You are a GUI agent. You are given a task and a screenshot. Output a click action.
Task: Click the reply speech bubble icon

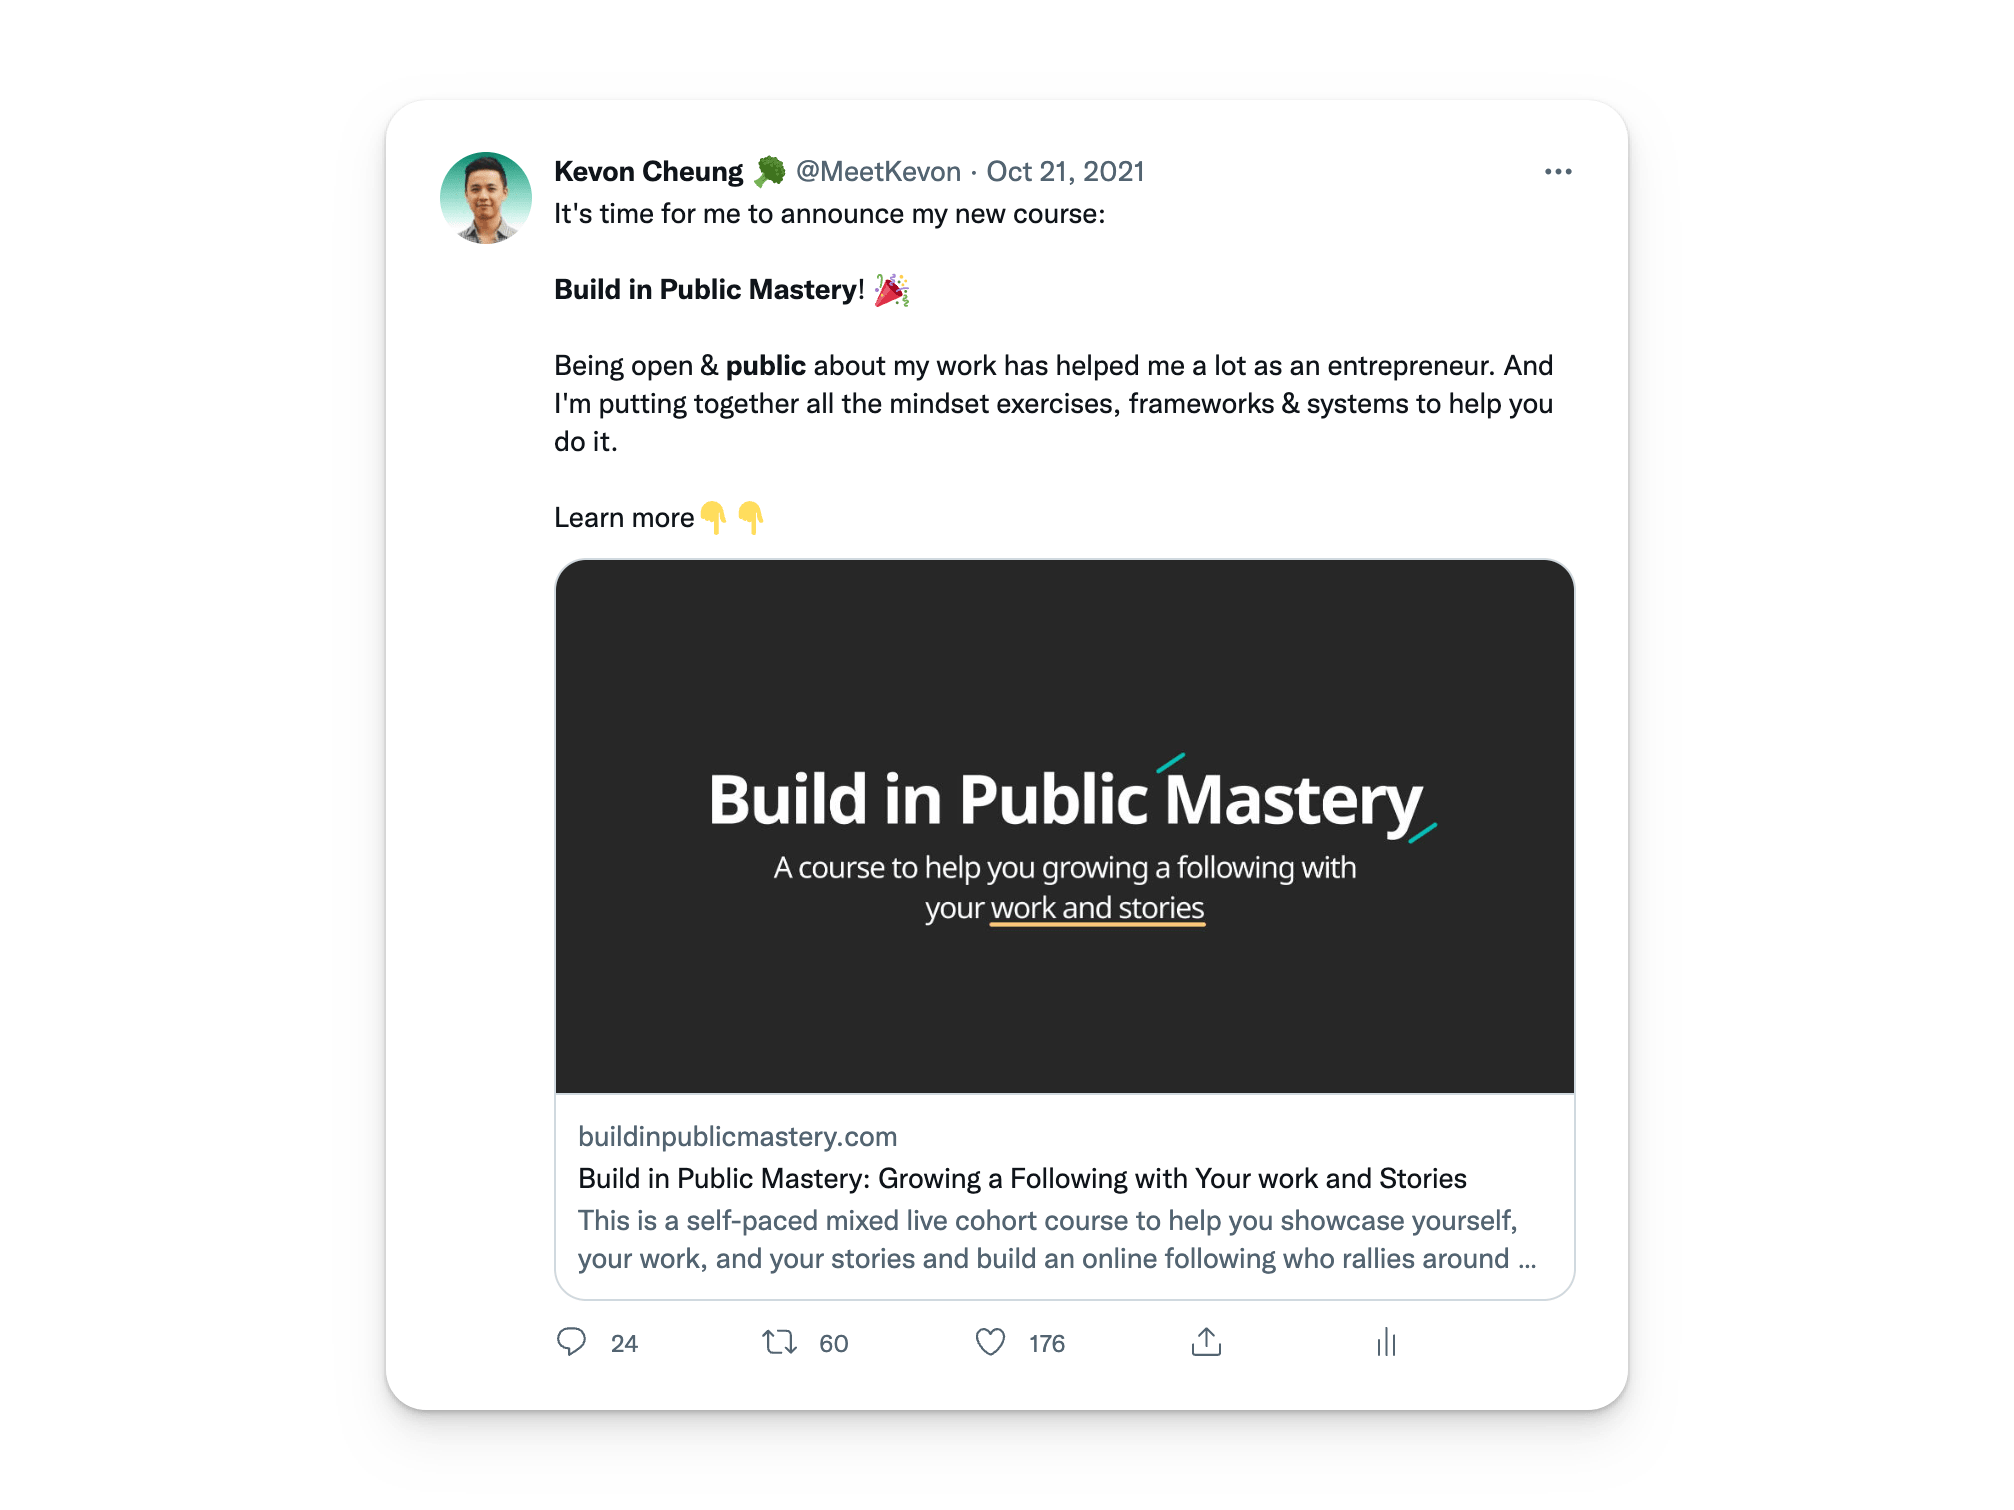click(x=571, y=1342)
